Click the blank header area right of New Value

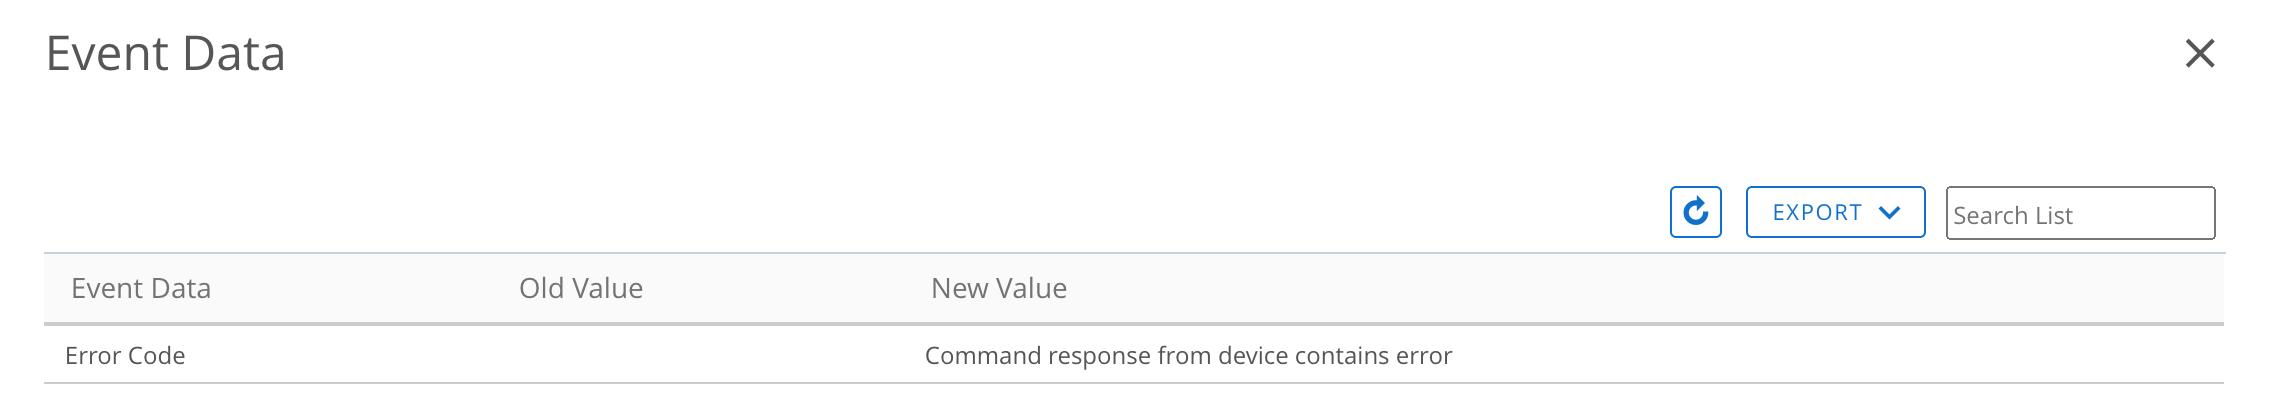click(x=1650, y=289)
